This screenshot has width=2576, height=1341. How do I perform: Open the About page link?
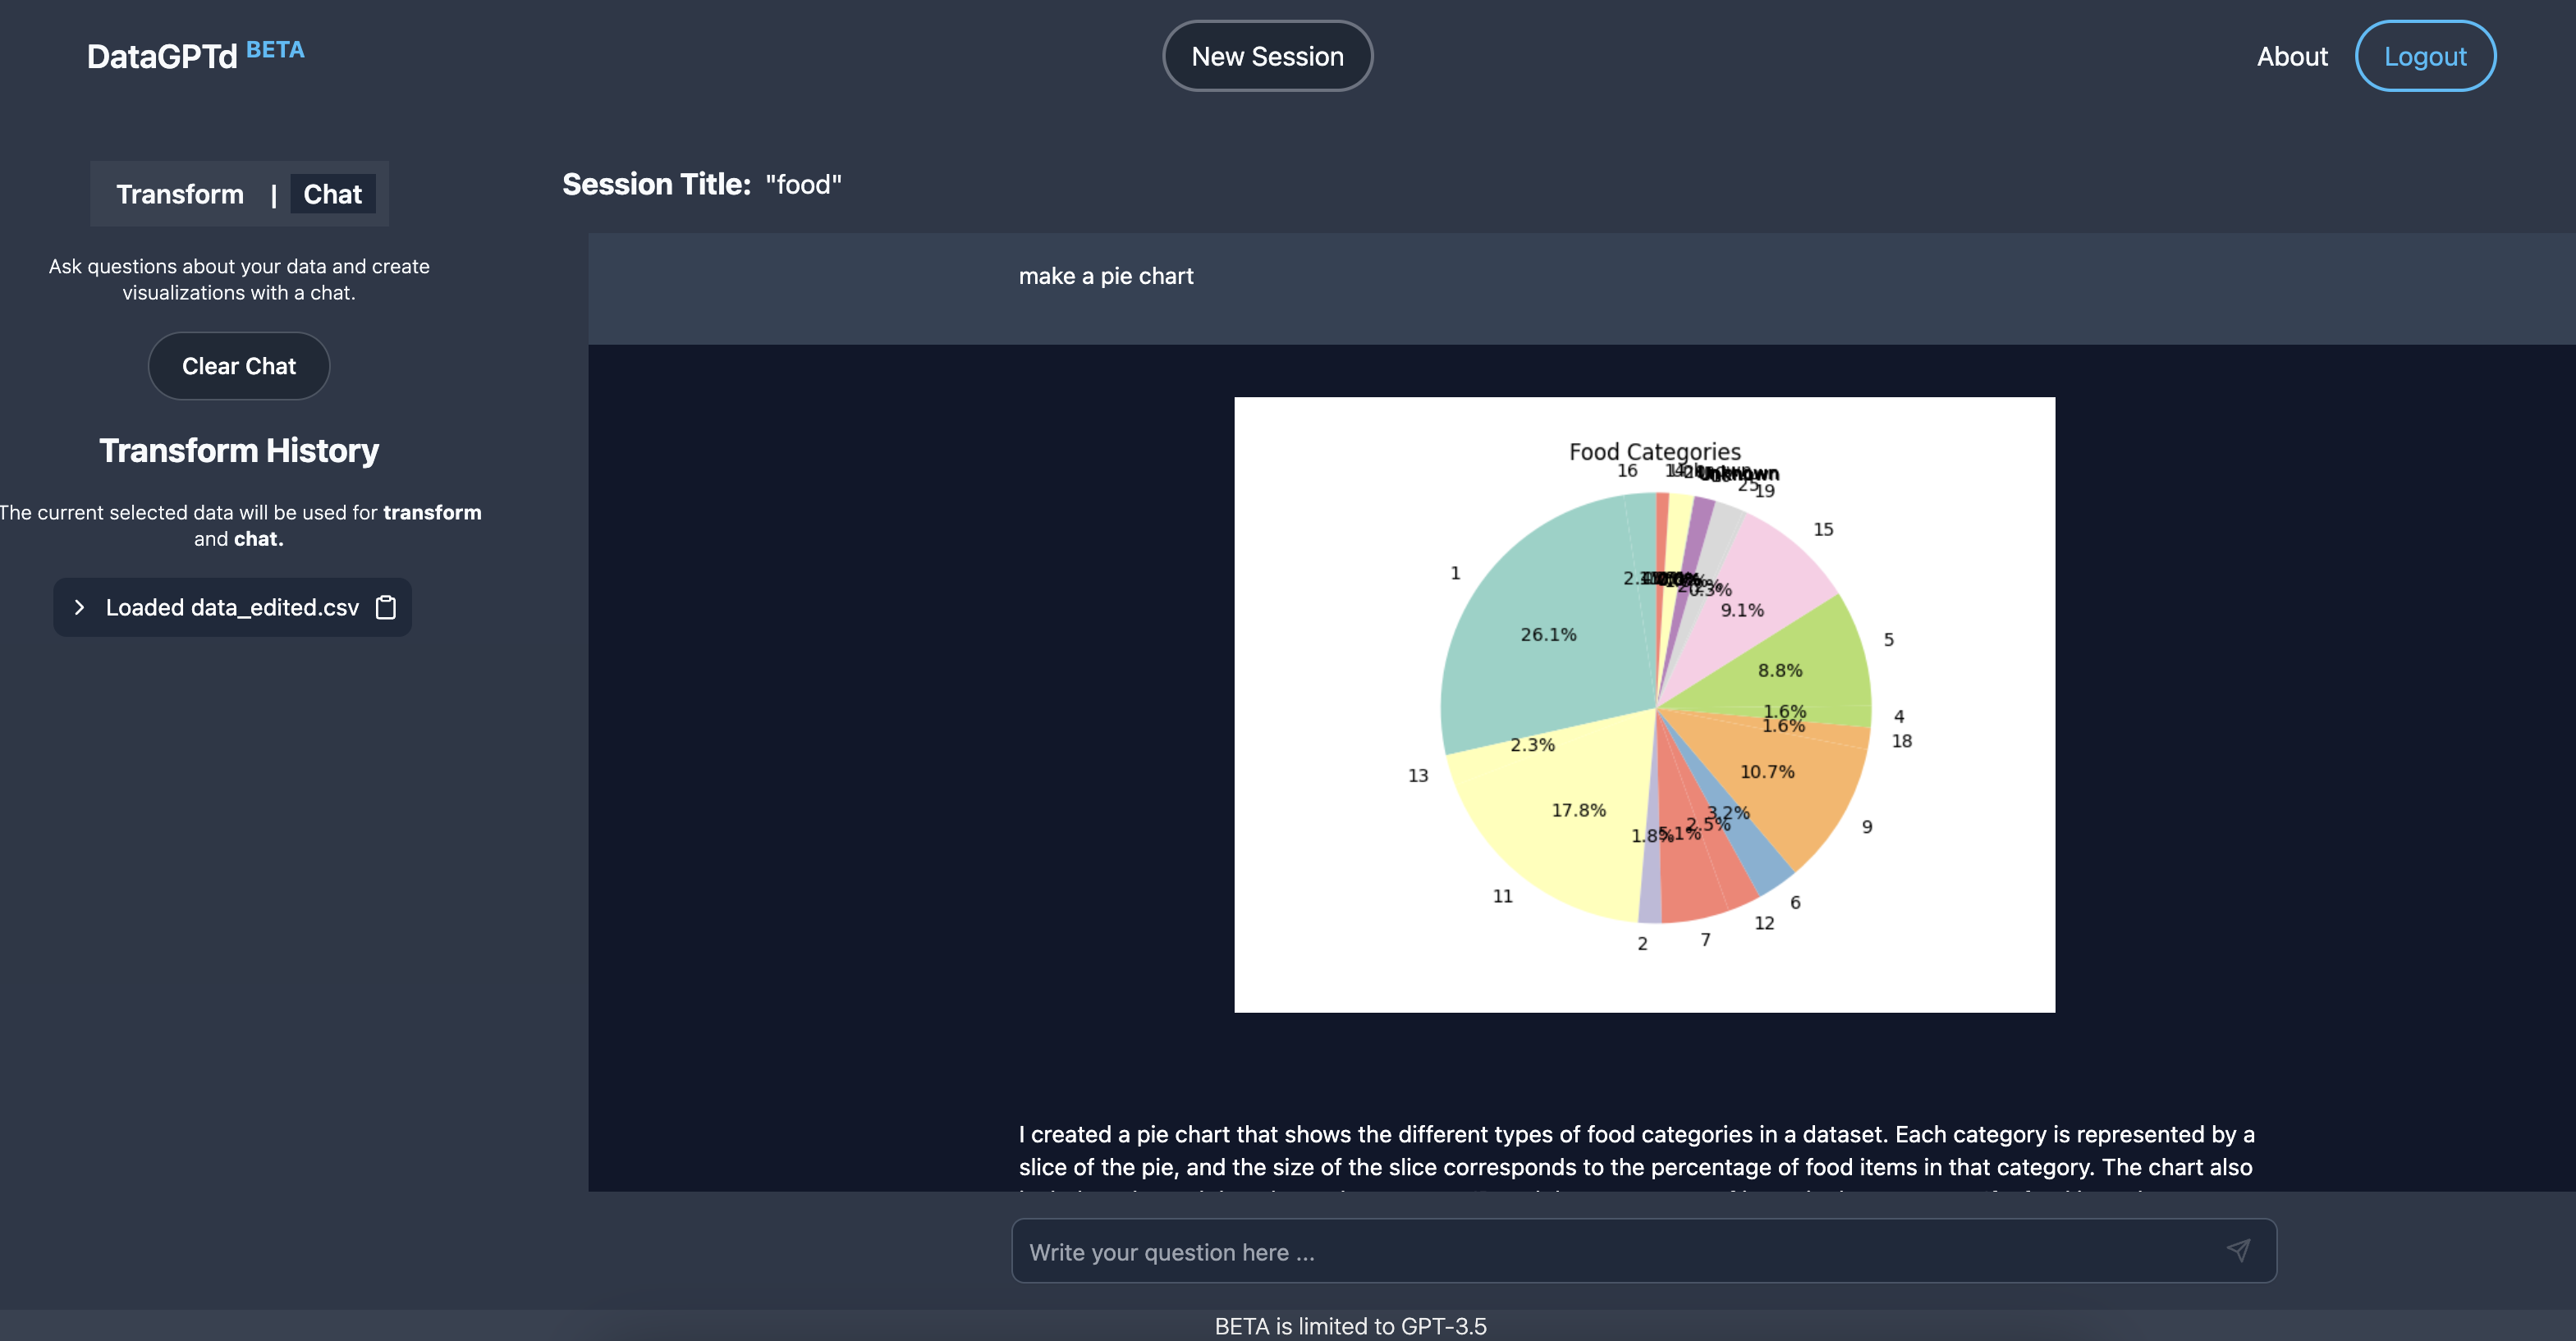click(2291, 56)
